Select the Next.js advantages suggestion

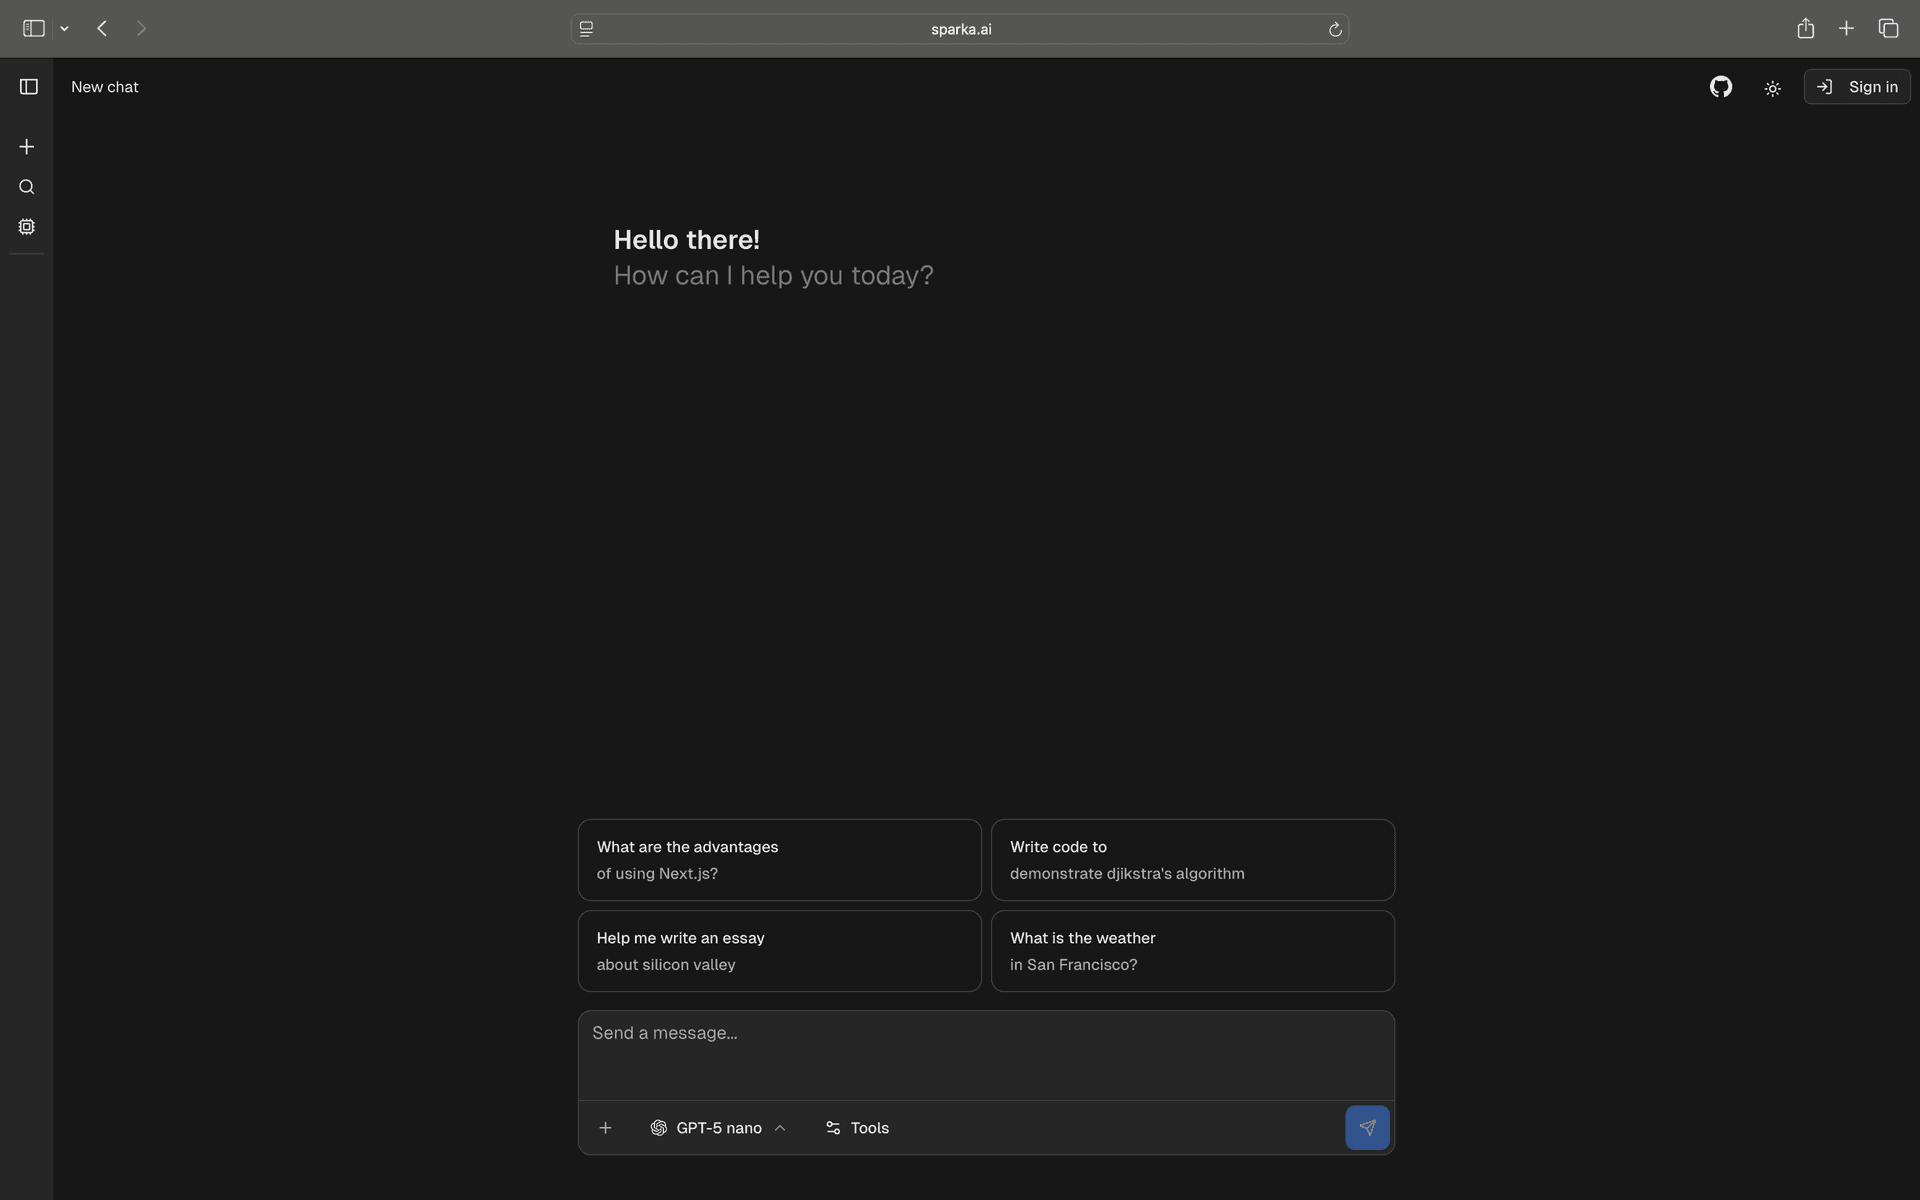click(x=779, y=860)
